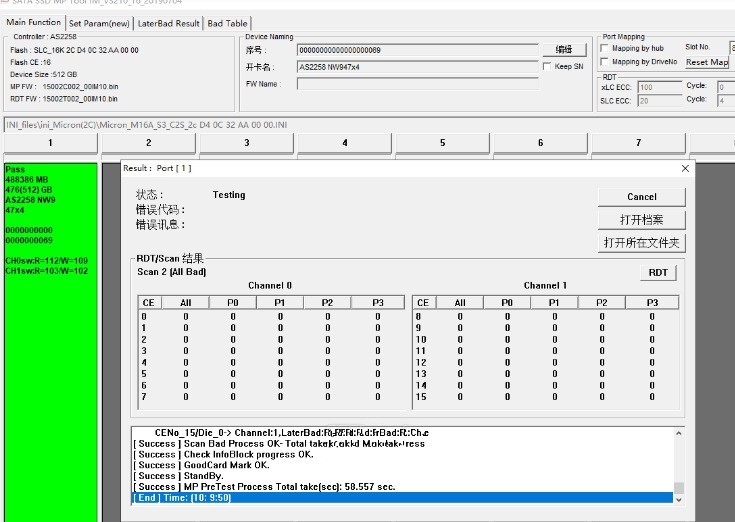Click the serial number input field
The image size is (735, 522).
coord(417,49)
